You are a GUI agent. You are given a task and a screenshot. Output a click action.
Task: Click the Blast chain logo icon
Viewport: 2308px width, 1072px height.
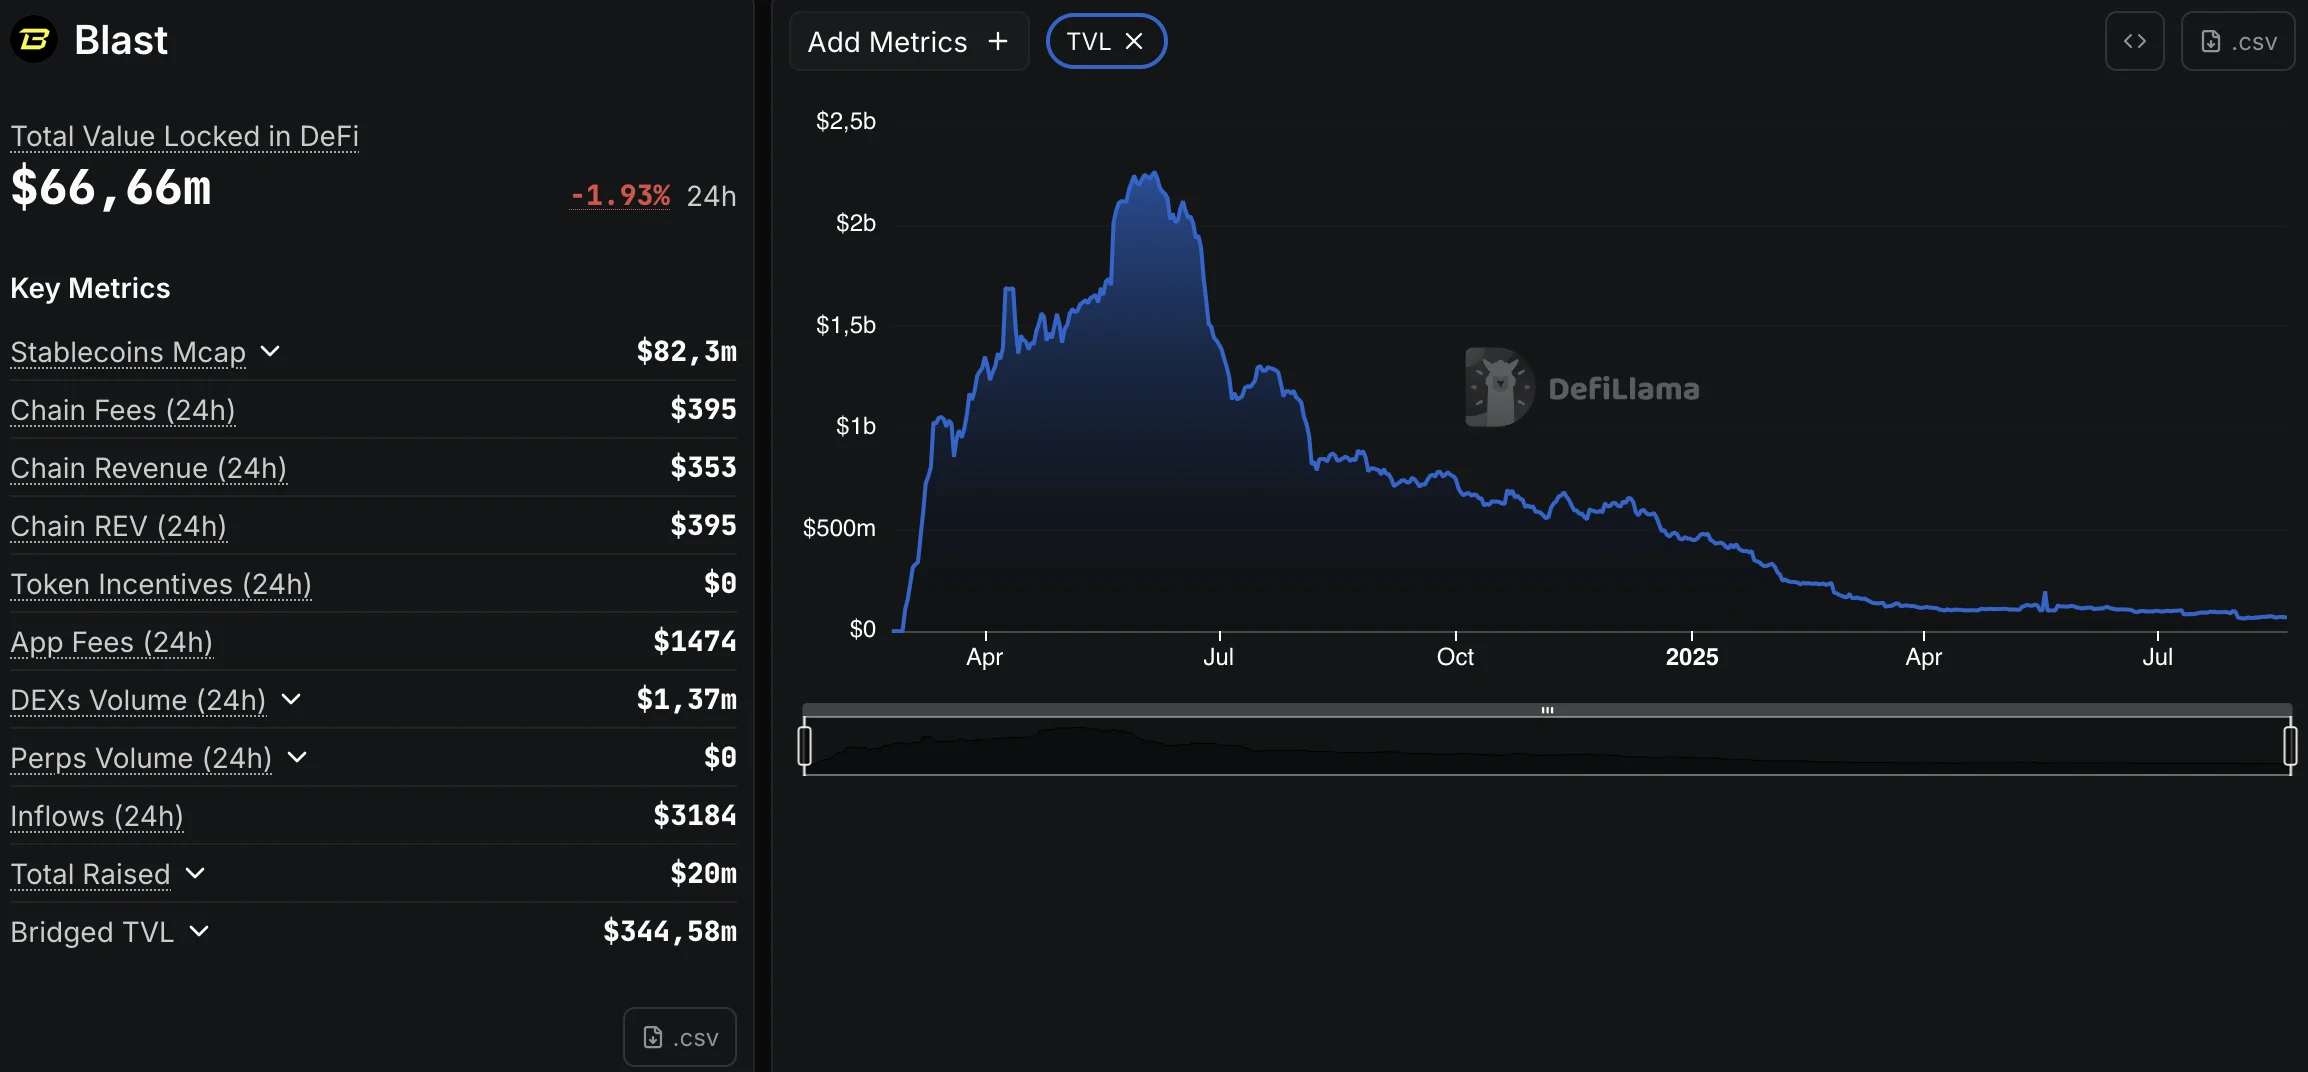click(34, 40)
